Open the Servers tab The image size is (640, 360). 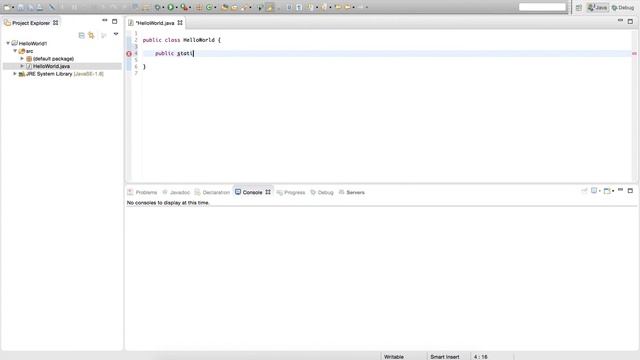[x=351, y=192]
